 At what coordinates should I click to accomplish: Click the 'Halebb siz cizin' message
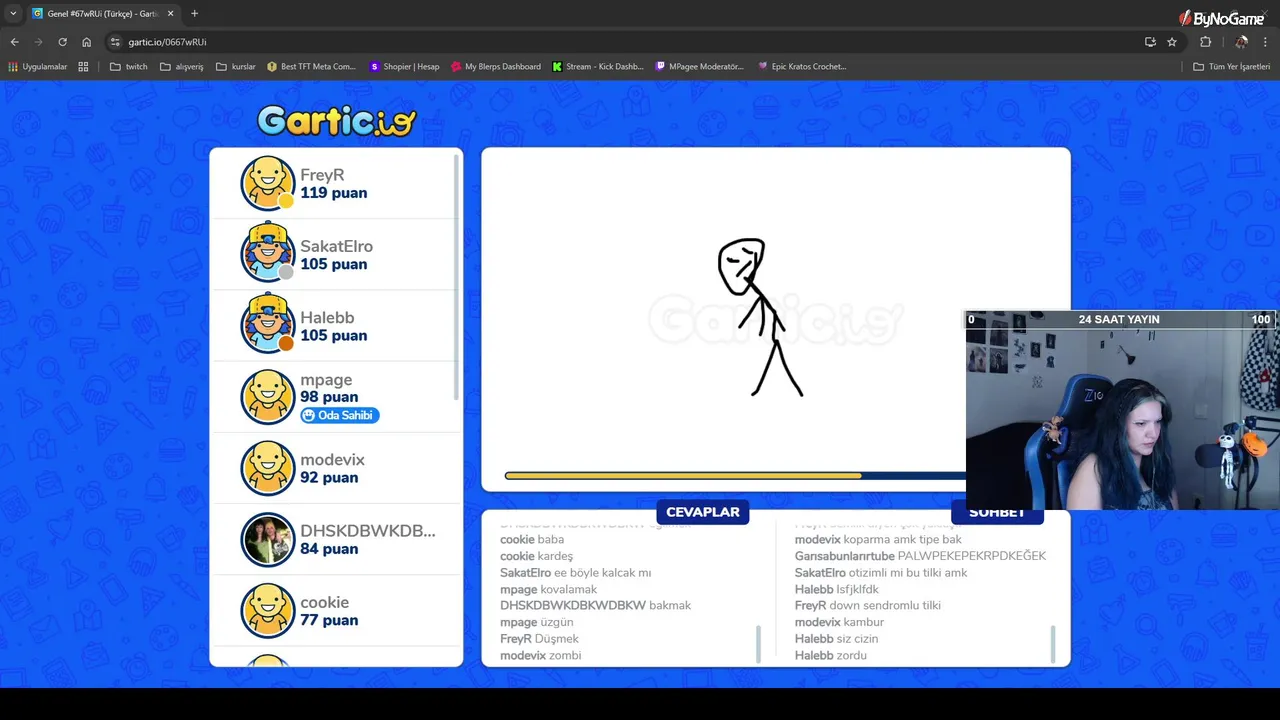(x=837, y=639)
